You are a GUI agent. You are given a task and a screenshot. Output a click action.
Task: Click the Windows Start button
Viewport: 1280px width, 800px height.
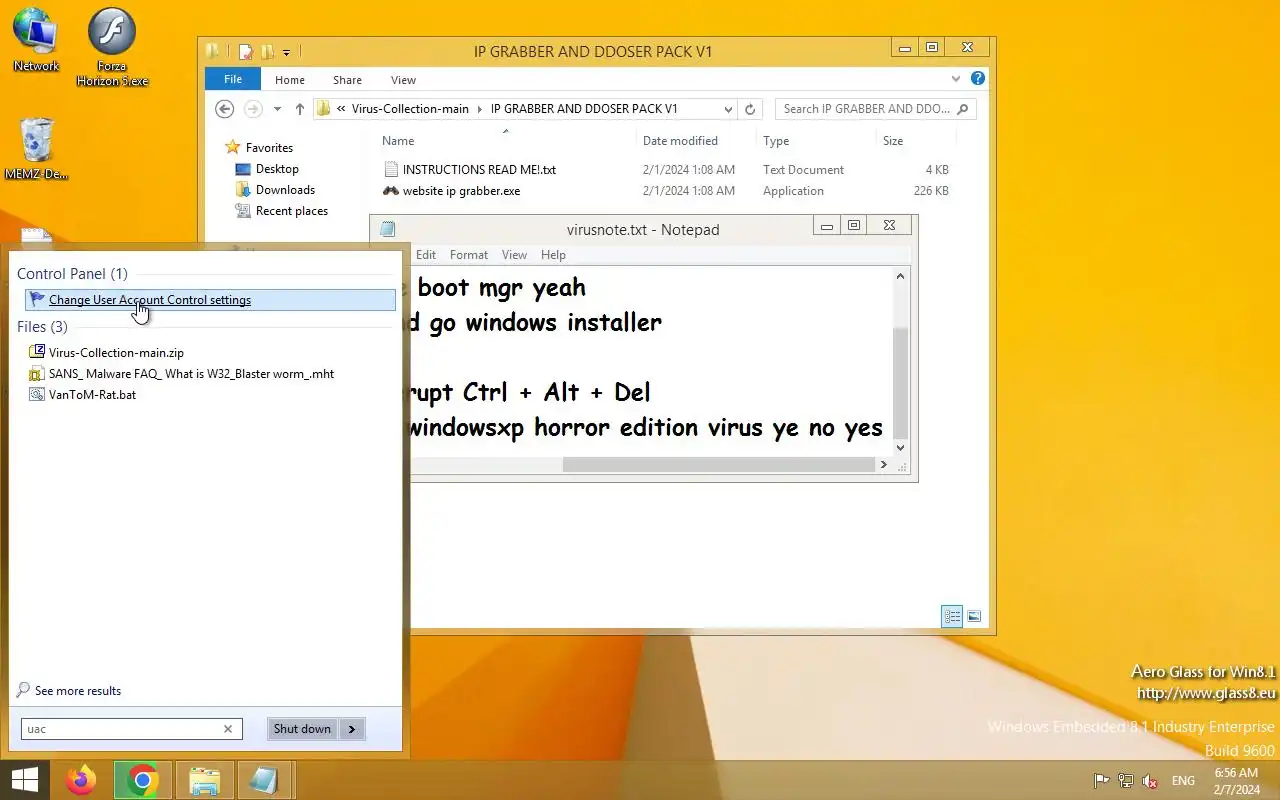point(24,780)
